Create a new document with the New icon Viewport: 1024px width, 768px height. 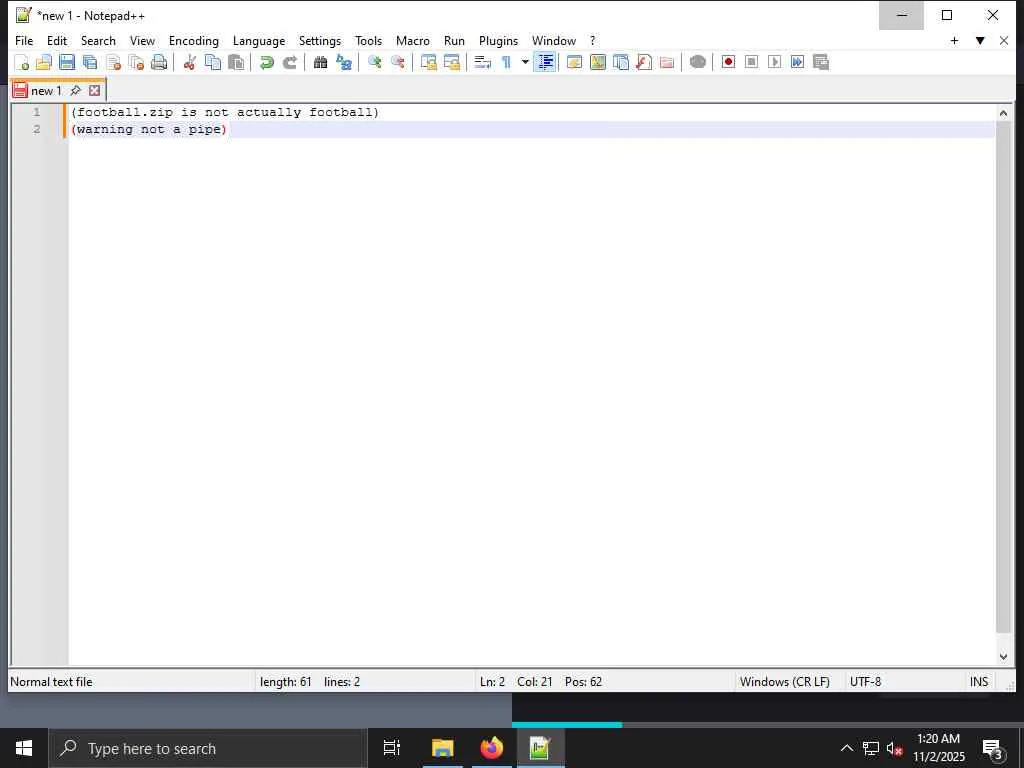pos(22,62)
